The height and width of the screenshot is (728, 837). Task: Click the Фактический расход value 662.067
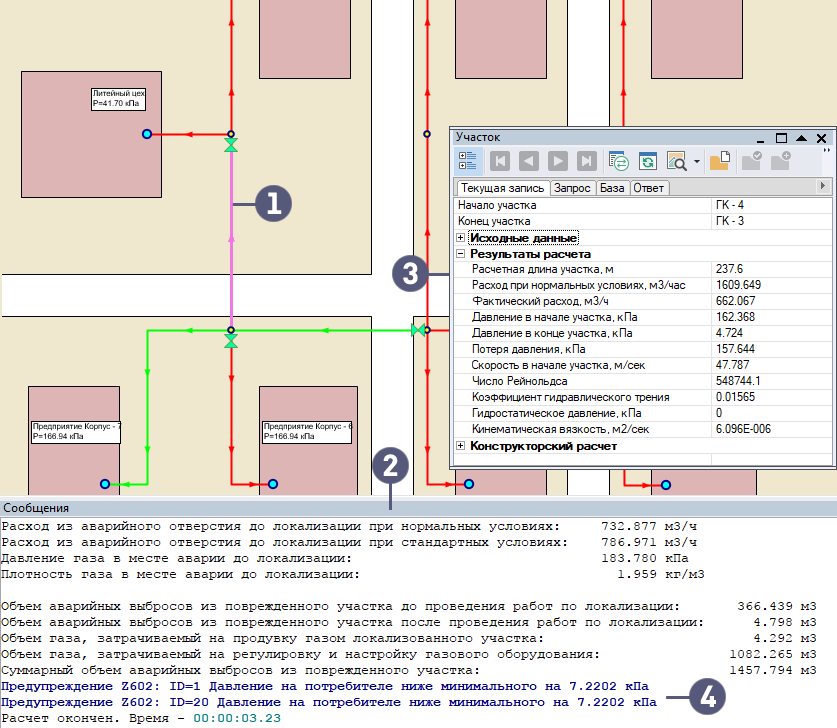point(736,301)
